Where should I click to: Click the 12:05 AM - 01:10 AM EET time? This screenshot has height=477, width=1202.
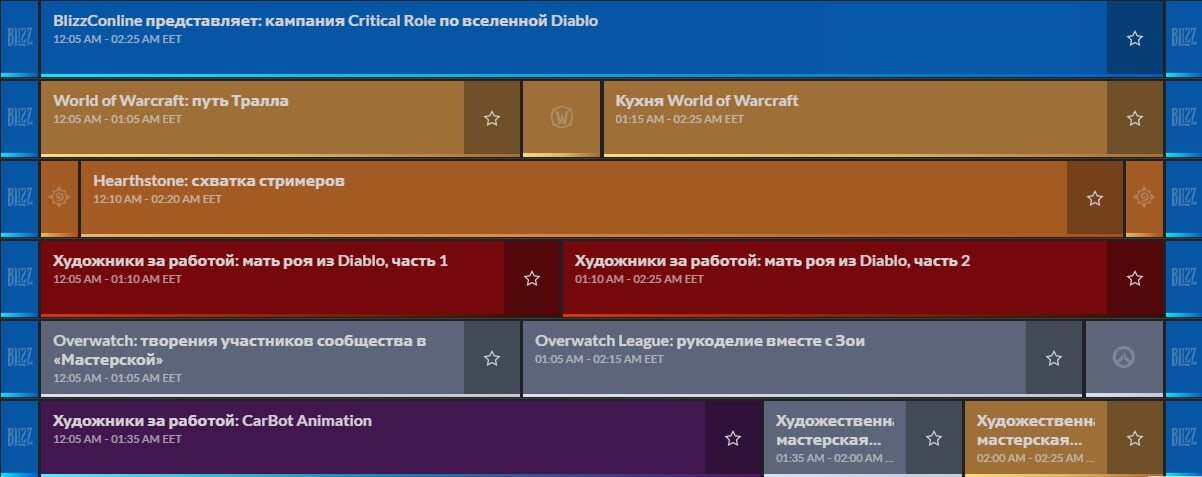coord(117,279)
